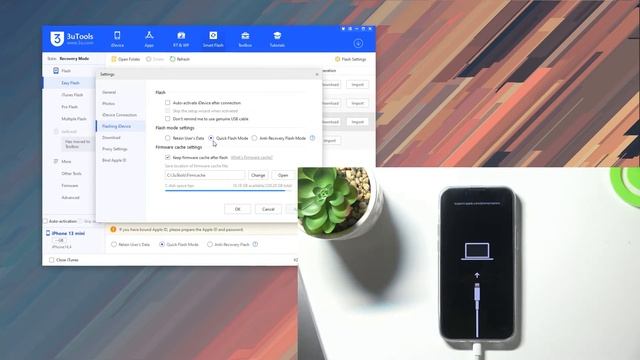The image size is (640, 360).
Task: Confirm the Settings dialog with OK
Action: (238, 209)
